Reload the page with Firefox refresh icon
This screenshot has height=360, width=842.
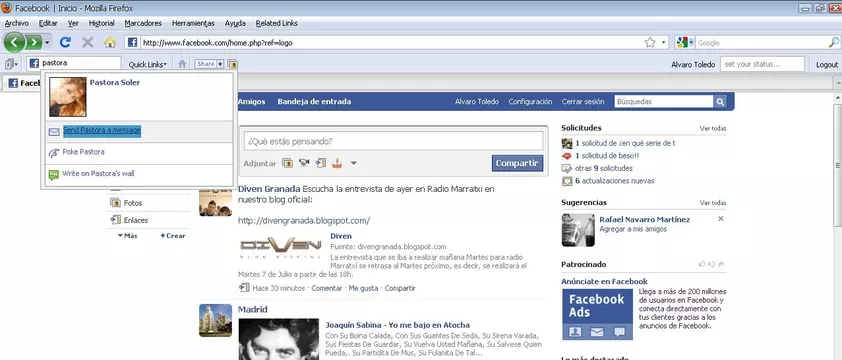pyautogui.click(x=65, y=42)
